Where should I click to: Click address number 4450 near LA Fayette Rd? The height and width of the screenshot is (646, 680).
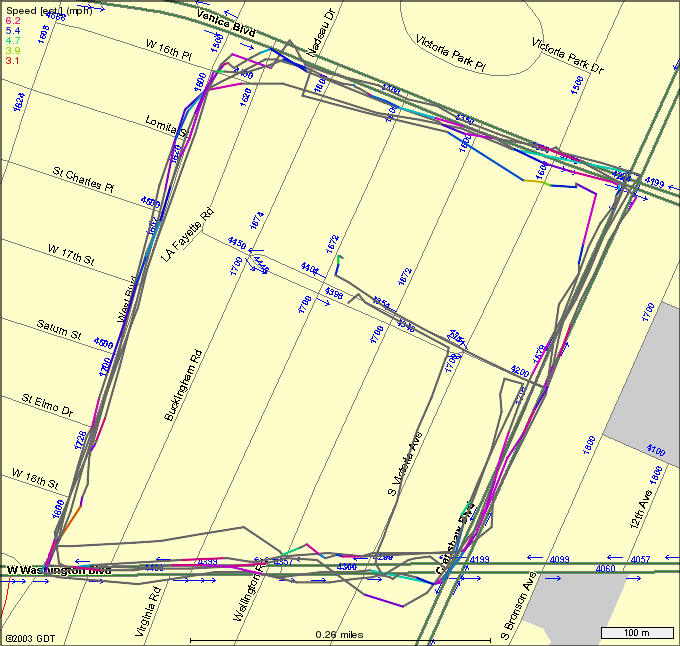[x=237, y=242]
